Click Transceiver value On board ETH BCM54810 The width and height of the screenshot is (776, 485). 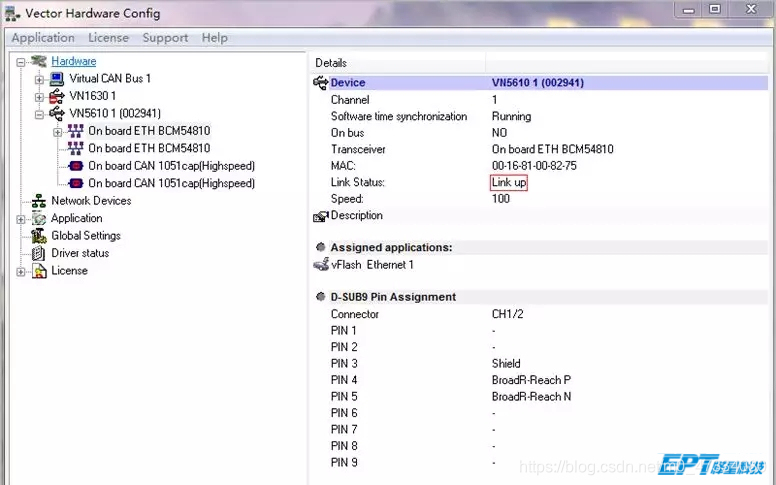point(553,149)
